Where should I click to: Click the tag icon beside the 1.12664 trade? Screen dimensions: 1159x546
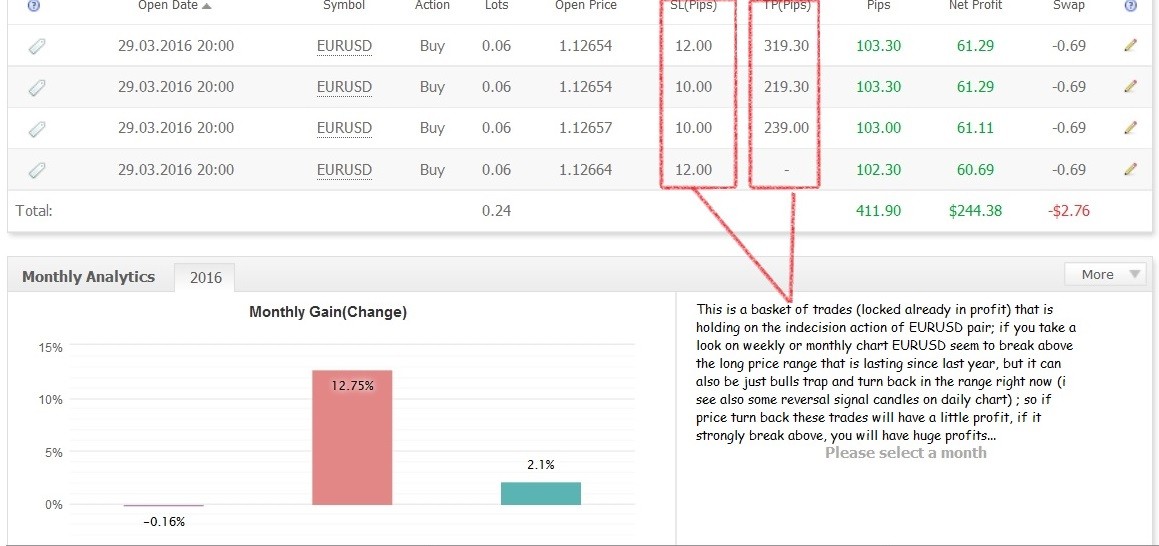pyautogui.click(x=36, y=169)
